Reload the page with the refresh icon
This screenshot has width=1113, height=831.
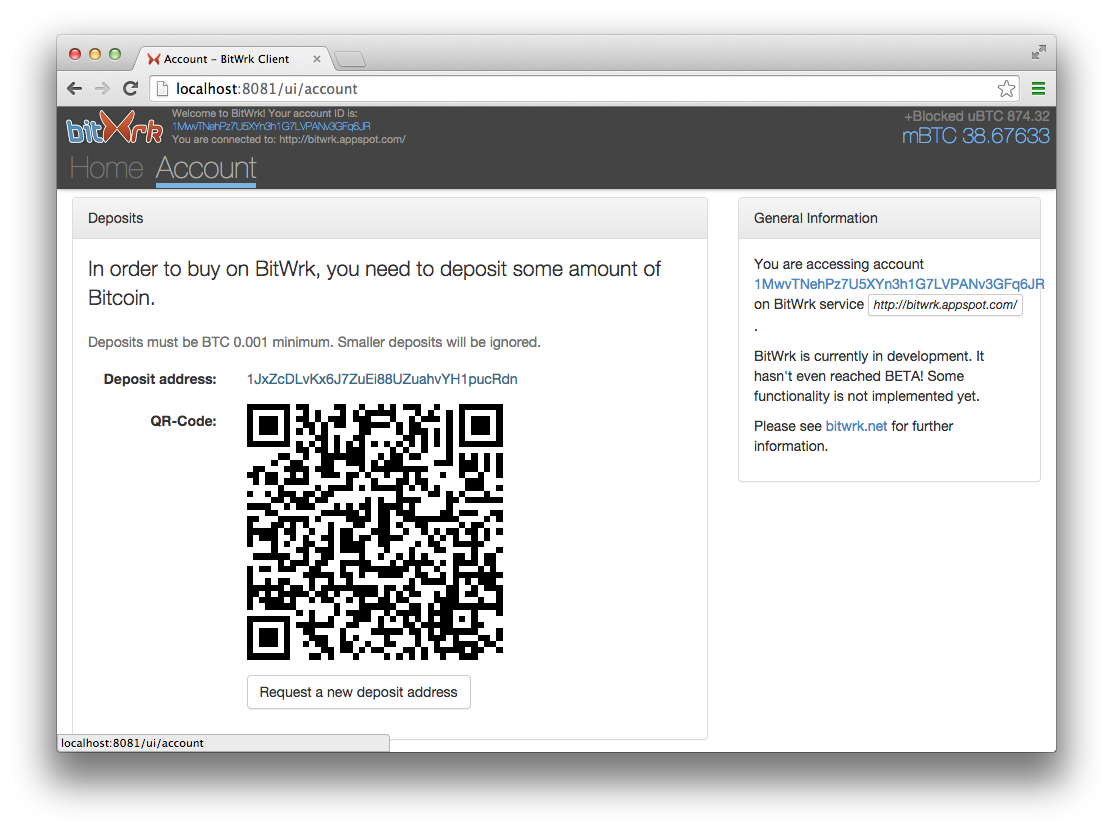click(x=130, y=89)
